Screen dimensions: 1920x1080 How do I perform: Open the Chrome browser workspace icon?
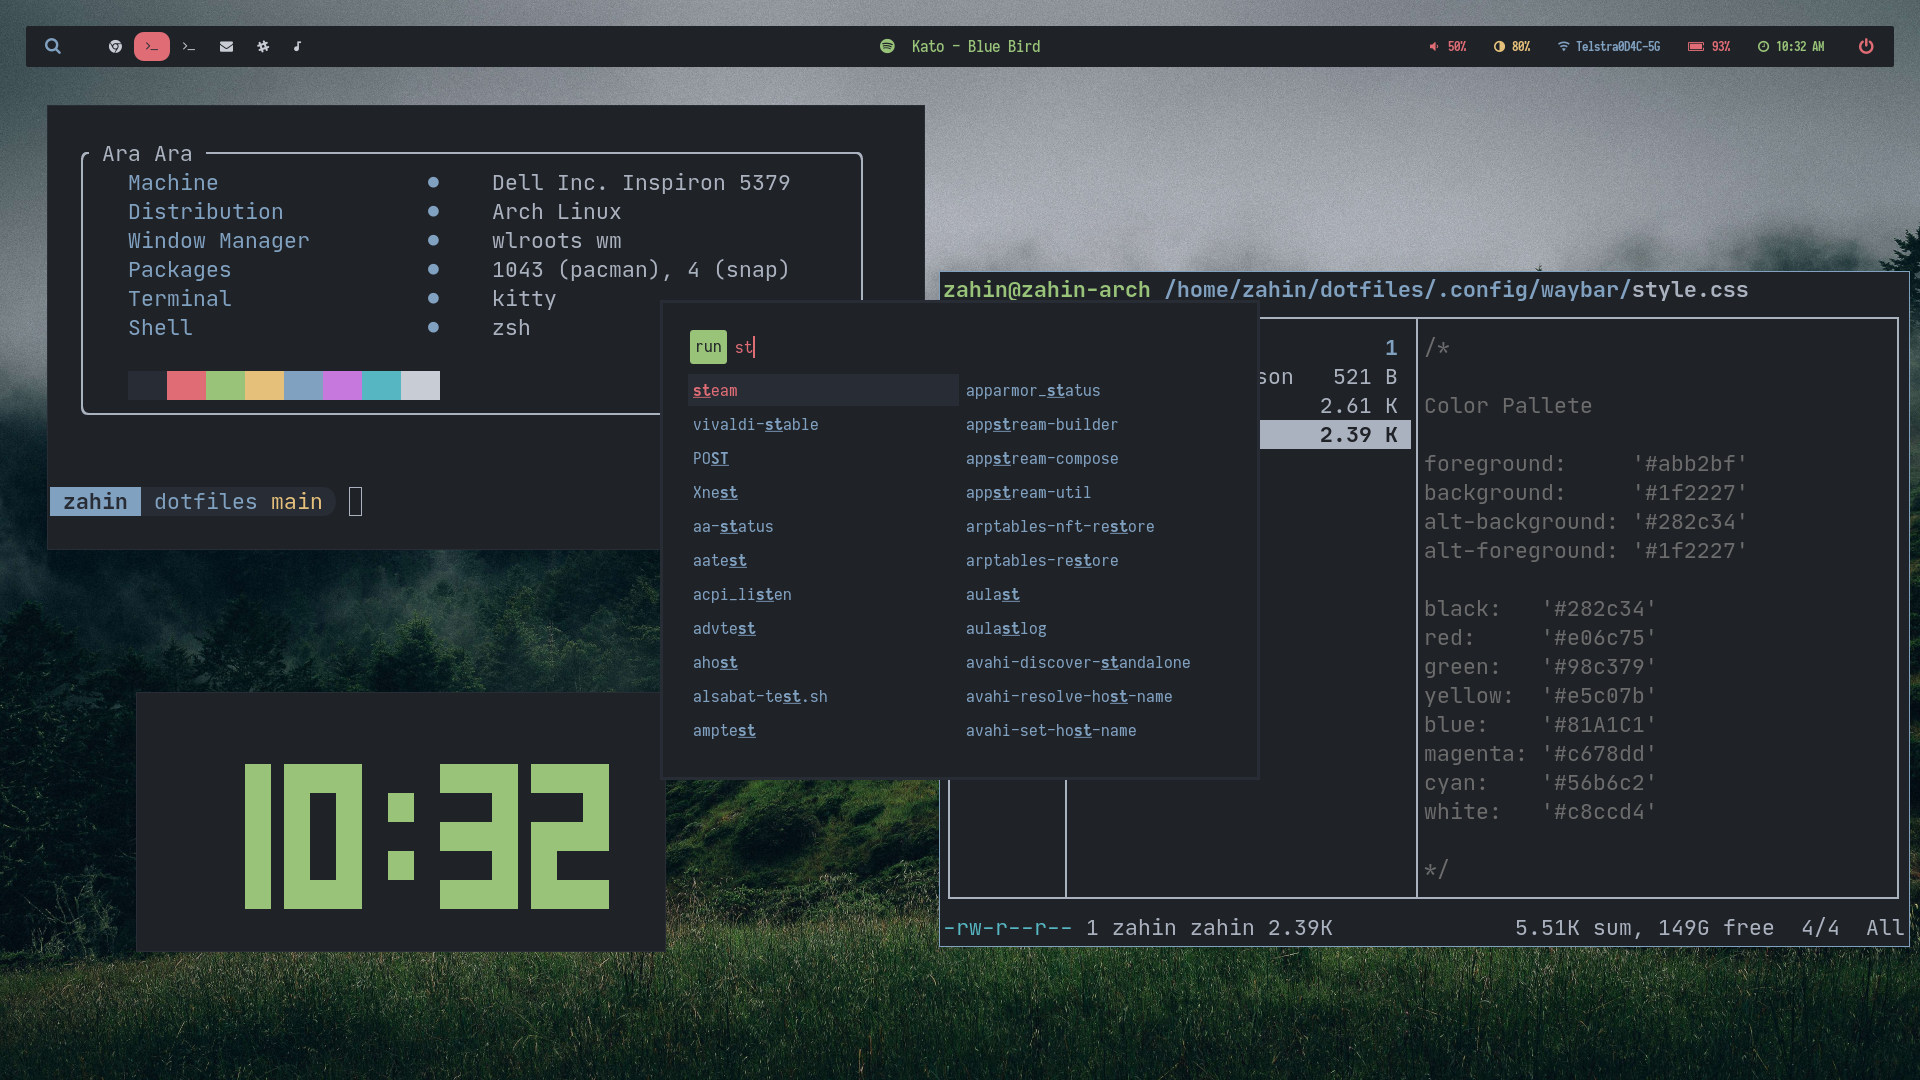116,46
